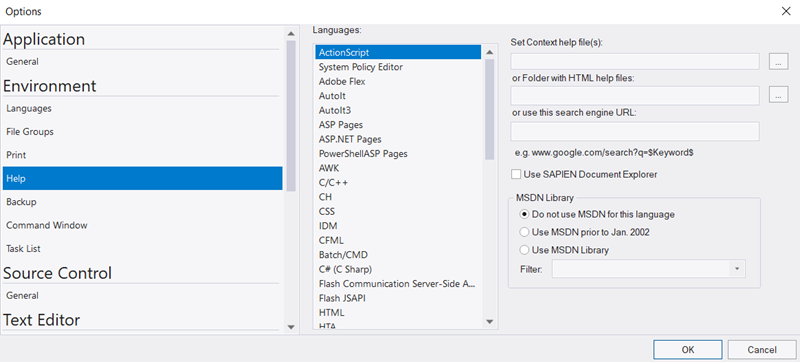
Task: Select PowerShellASP Pages entry
Action: click(x=398, y=153)
